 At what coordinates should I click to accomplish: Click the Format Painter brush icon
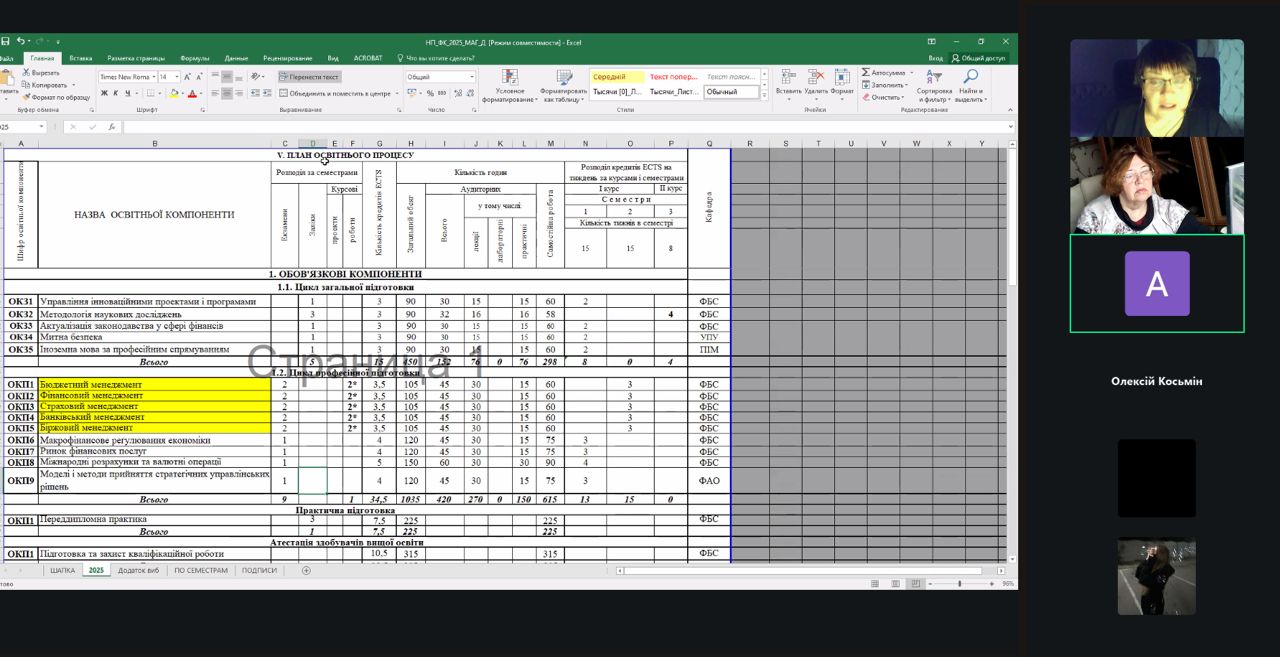click(25, 97)
